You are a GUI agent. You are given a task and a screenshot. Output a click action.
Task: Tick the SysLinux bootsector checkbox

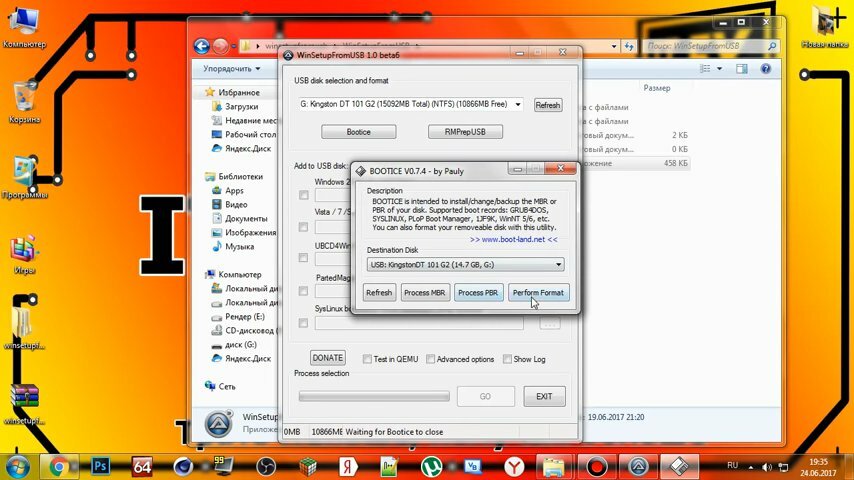click(304, 323)
